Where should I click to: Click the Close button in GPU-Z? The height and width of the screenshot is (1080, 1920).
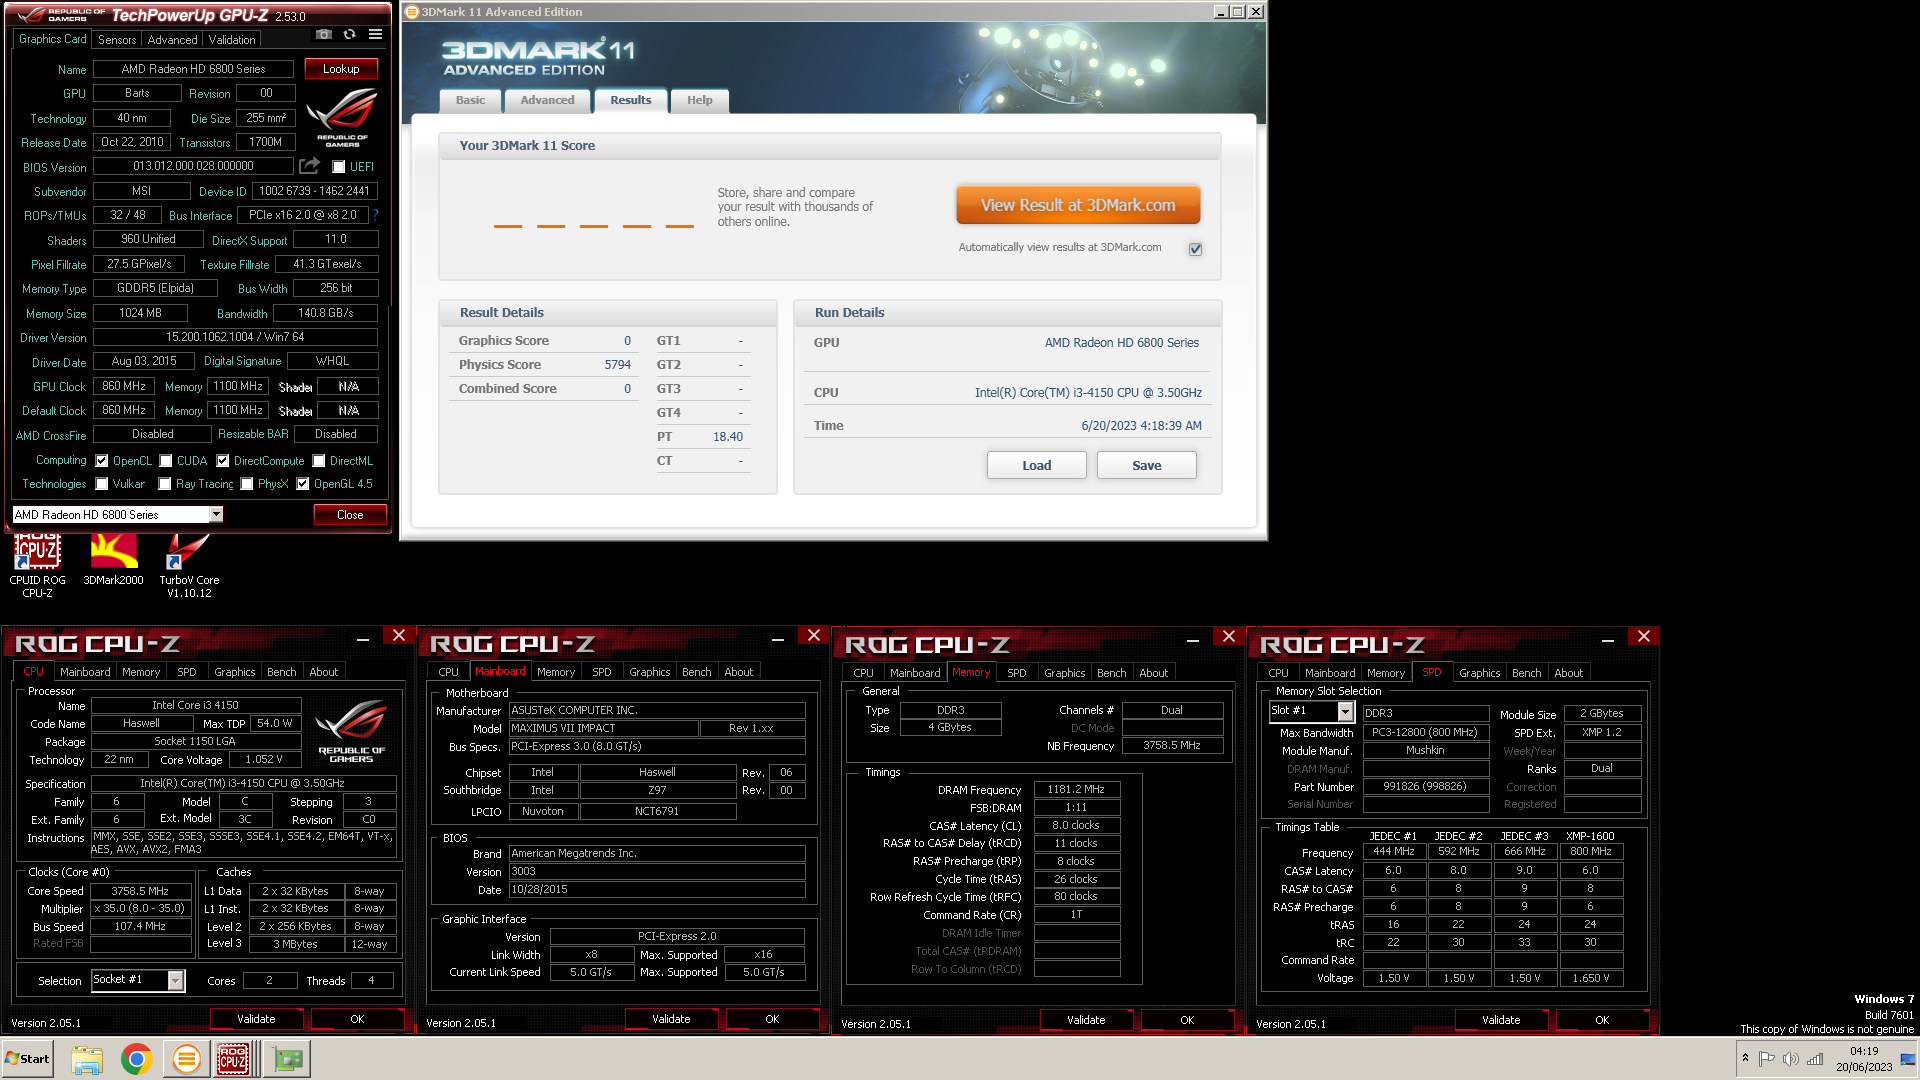click(x=350, y=515)
